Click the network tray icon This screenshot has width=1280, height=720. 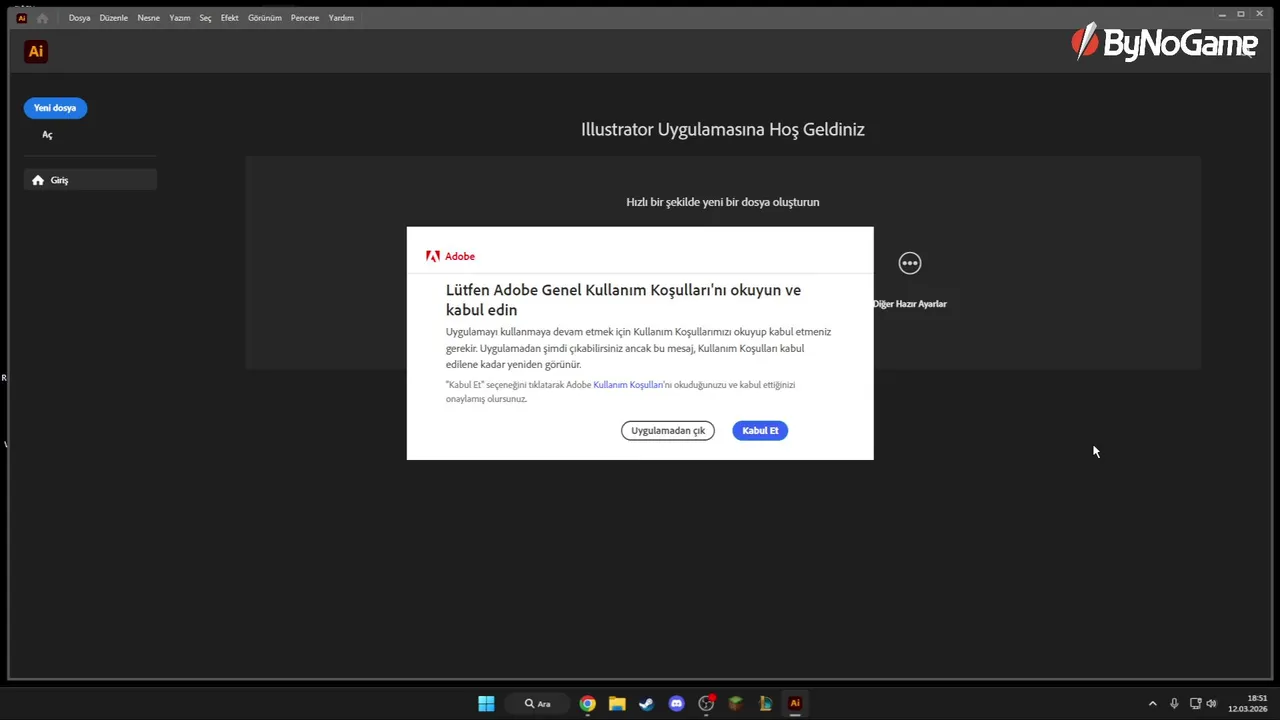(1195, 704)
